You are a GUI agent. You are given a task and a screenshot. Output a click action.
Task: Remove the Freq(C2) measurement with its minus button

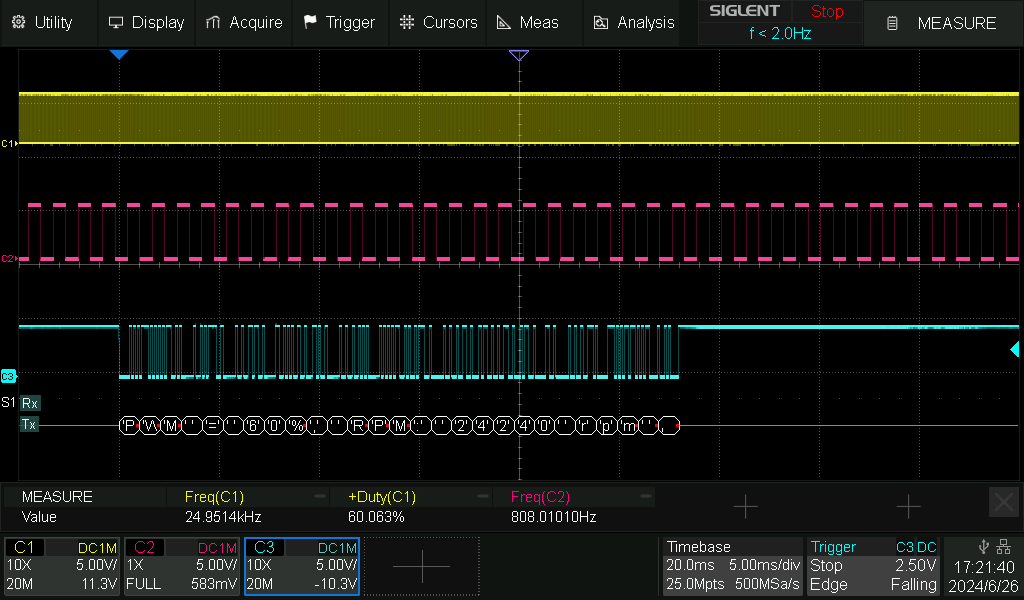click(644, 497)
